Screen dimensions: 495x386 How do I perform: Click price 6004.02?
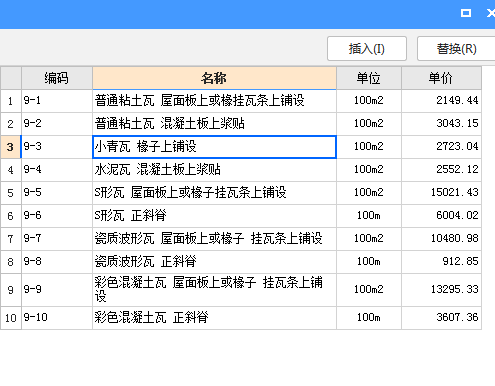(441, 216)
